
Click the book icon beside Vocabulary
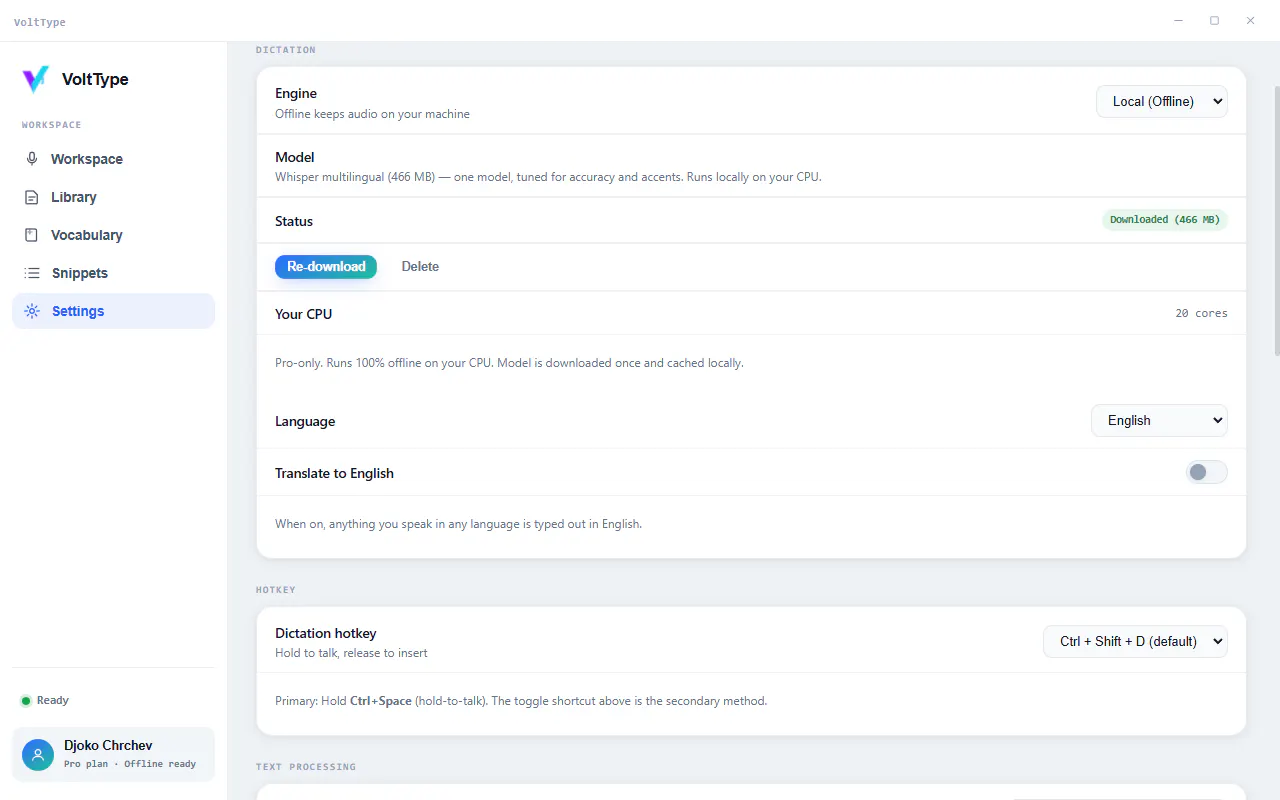click(32, 235)
